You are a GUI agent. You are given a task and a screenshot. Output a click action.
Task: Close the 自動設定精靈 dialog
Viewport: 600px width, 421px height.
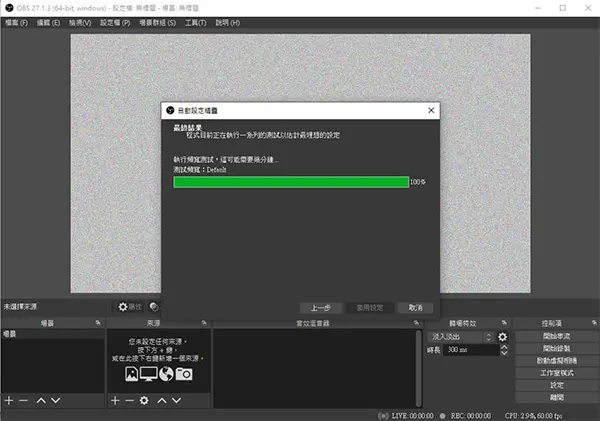(x=431, y=111)
